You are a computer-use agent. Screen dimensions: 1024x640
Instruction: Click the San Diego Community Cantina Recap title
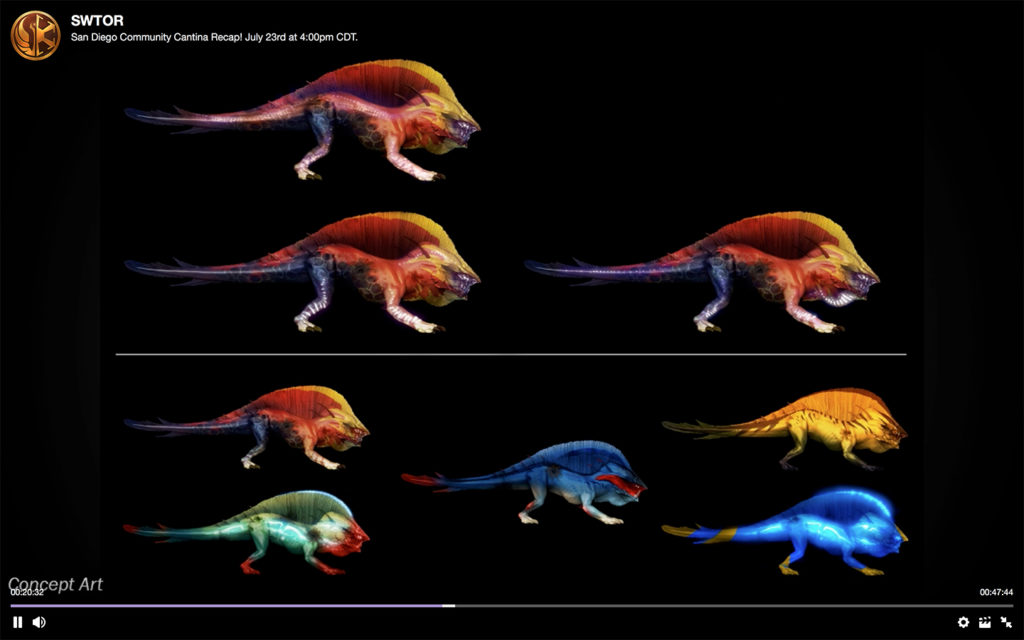[214, 37]
